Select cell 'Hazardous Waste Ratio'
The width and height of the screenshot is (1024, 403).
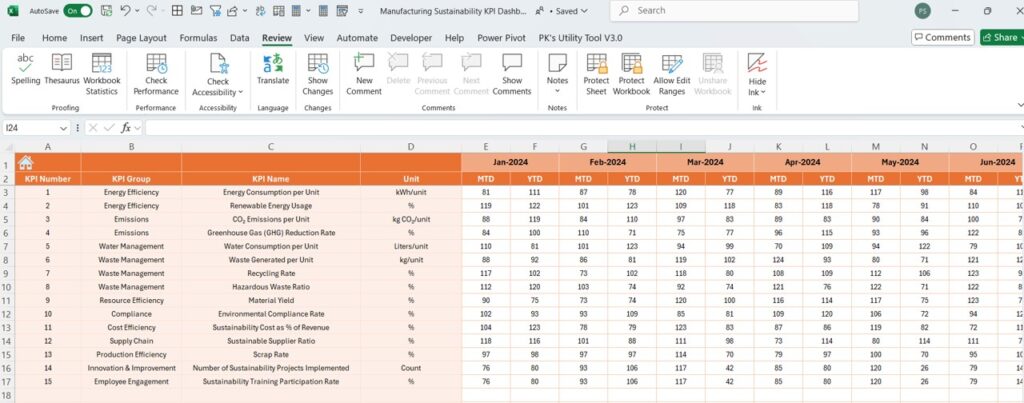coord(271,287)
